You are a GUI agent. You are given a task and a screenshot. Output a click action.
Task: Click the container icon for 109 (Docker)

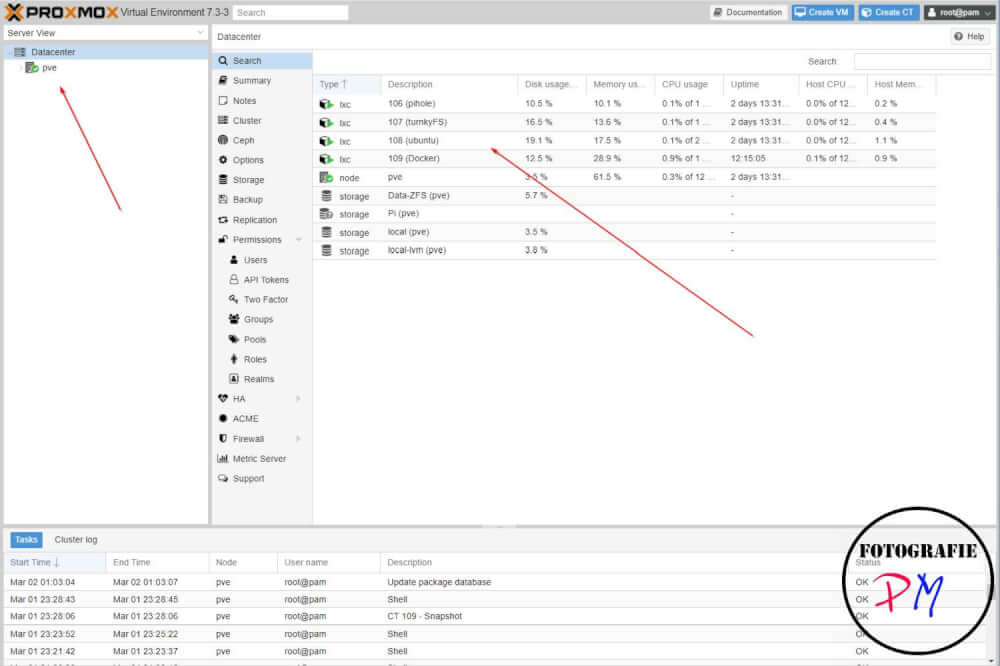point(326,159)
